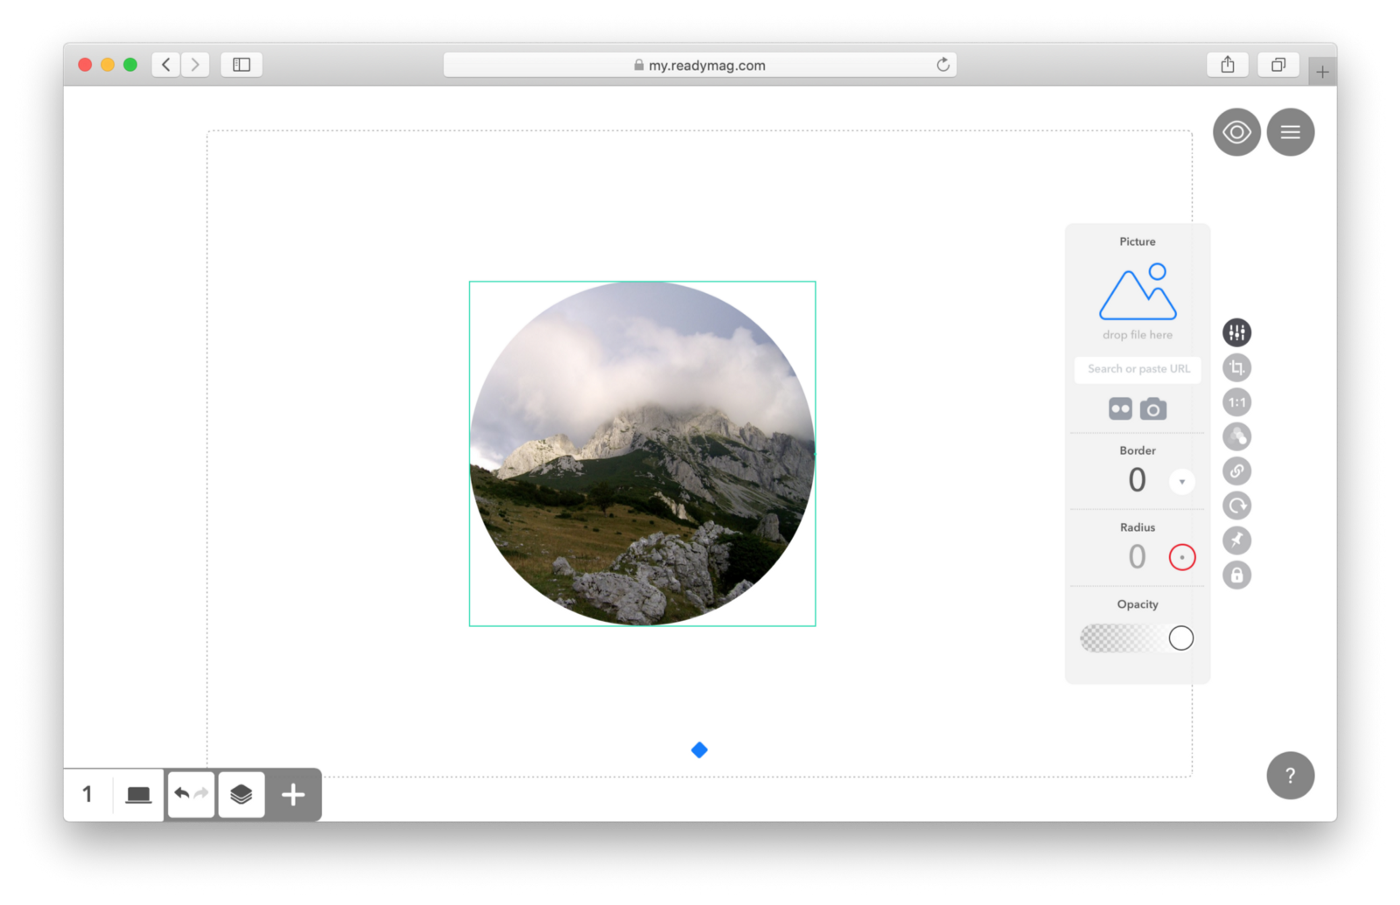Click the link chain icon
Image resolution: width=1400 pixels, height=905 pixels.
tap(1237, 471)
